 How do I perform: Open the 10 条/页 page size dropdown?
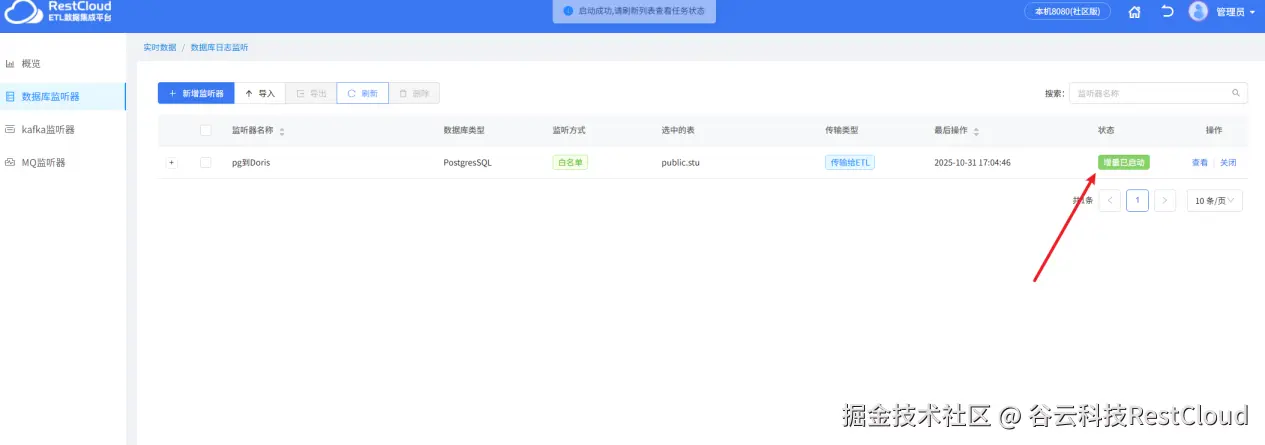pyautogui.click(x=1215, y=201)
